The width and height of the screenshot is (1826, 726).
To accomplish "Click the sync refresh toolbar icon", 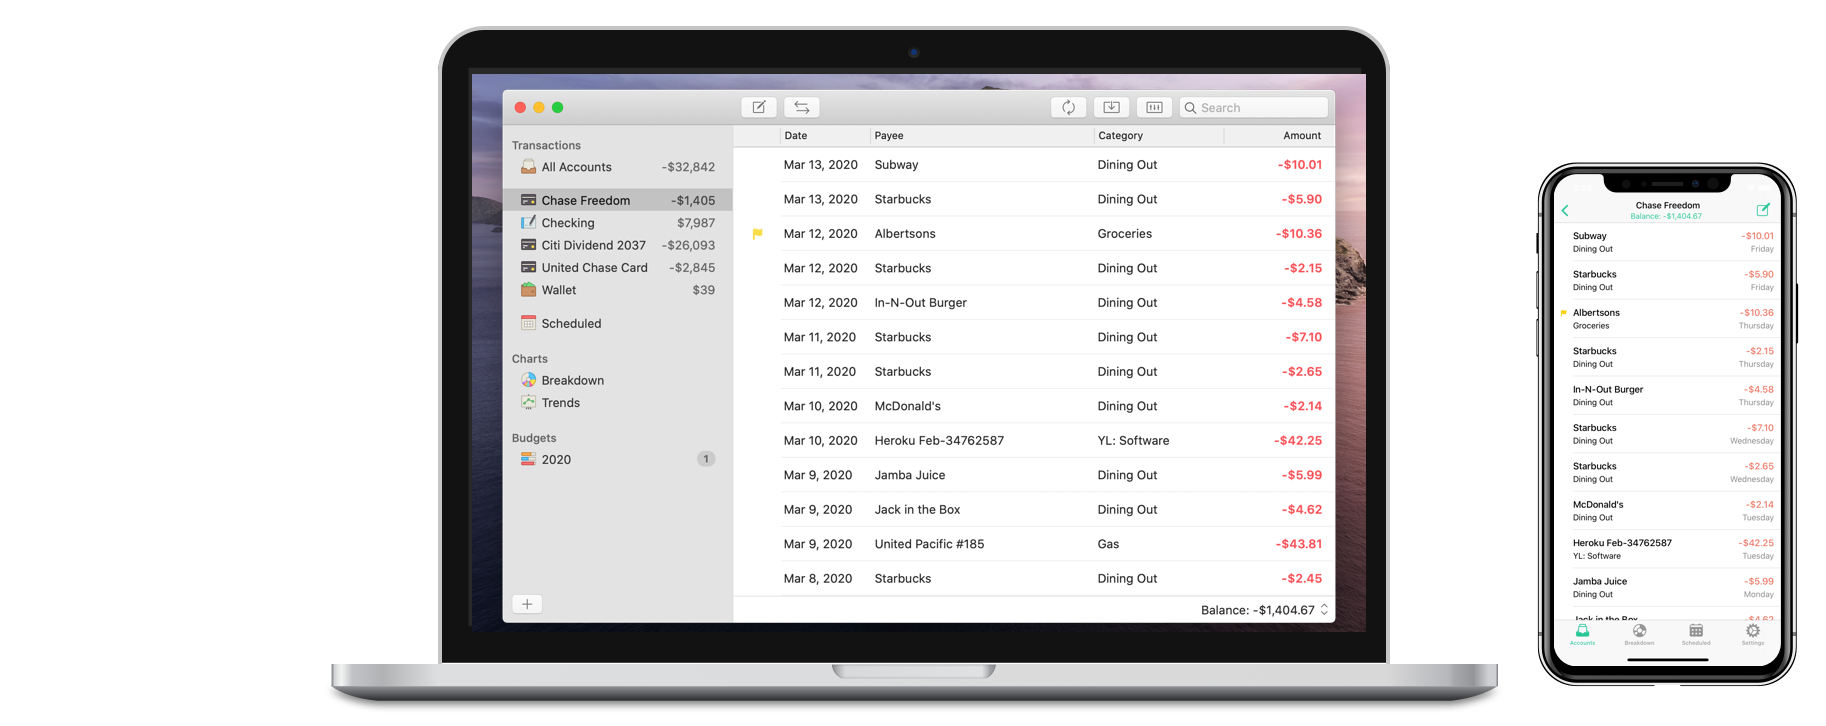I will [x=1068, y=107].
